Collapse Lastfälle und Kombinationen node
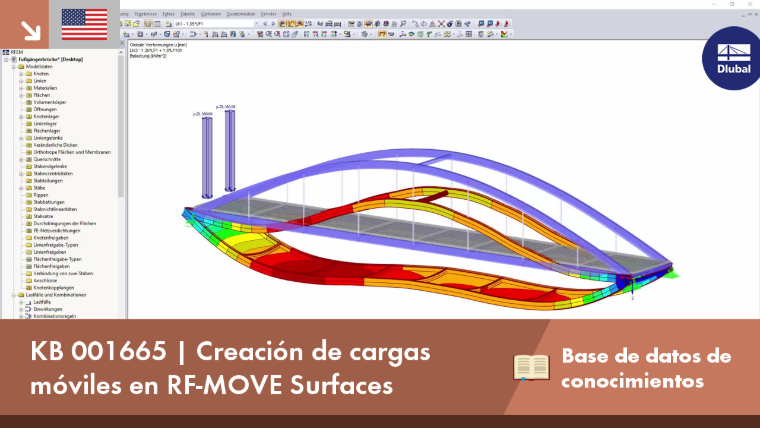Image resolution: width=760 pixels, height=428 pixels. click(14, 295)
